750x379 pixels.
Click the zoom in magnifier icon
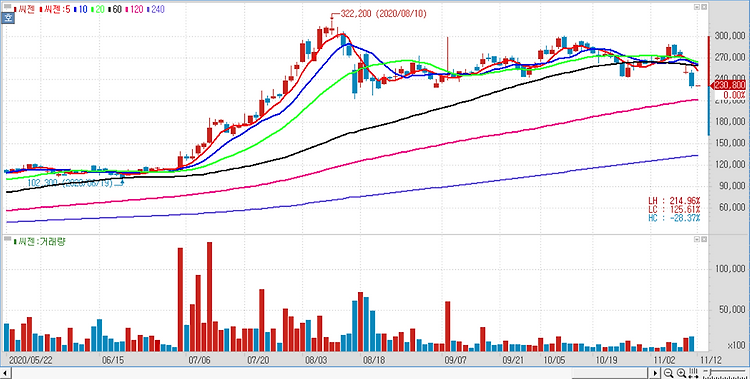pyautogui.click(x=681, y=373)
